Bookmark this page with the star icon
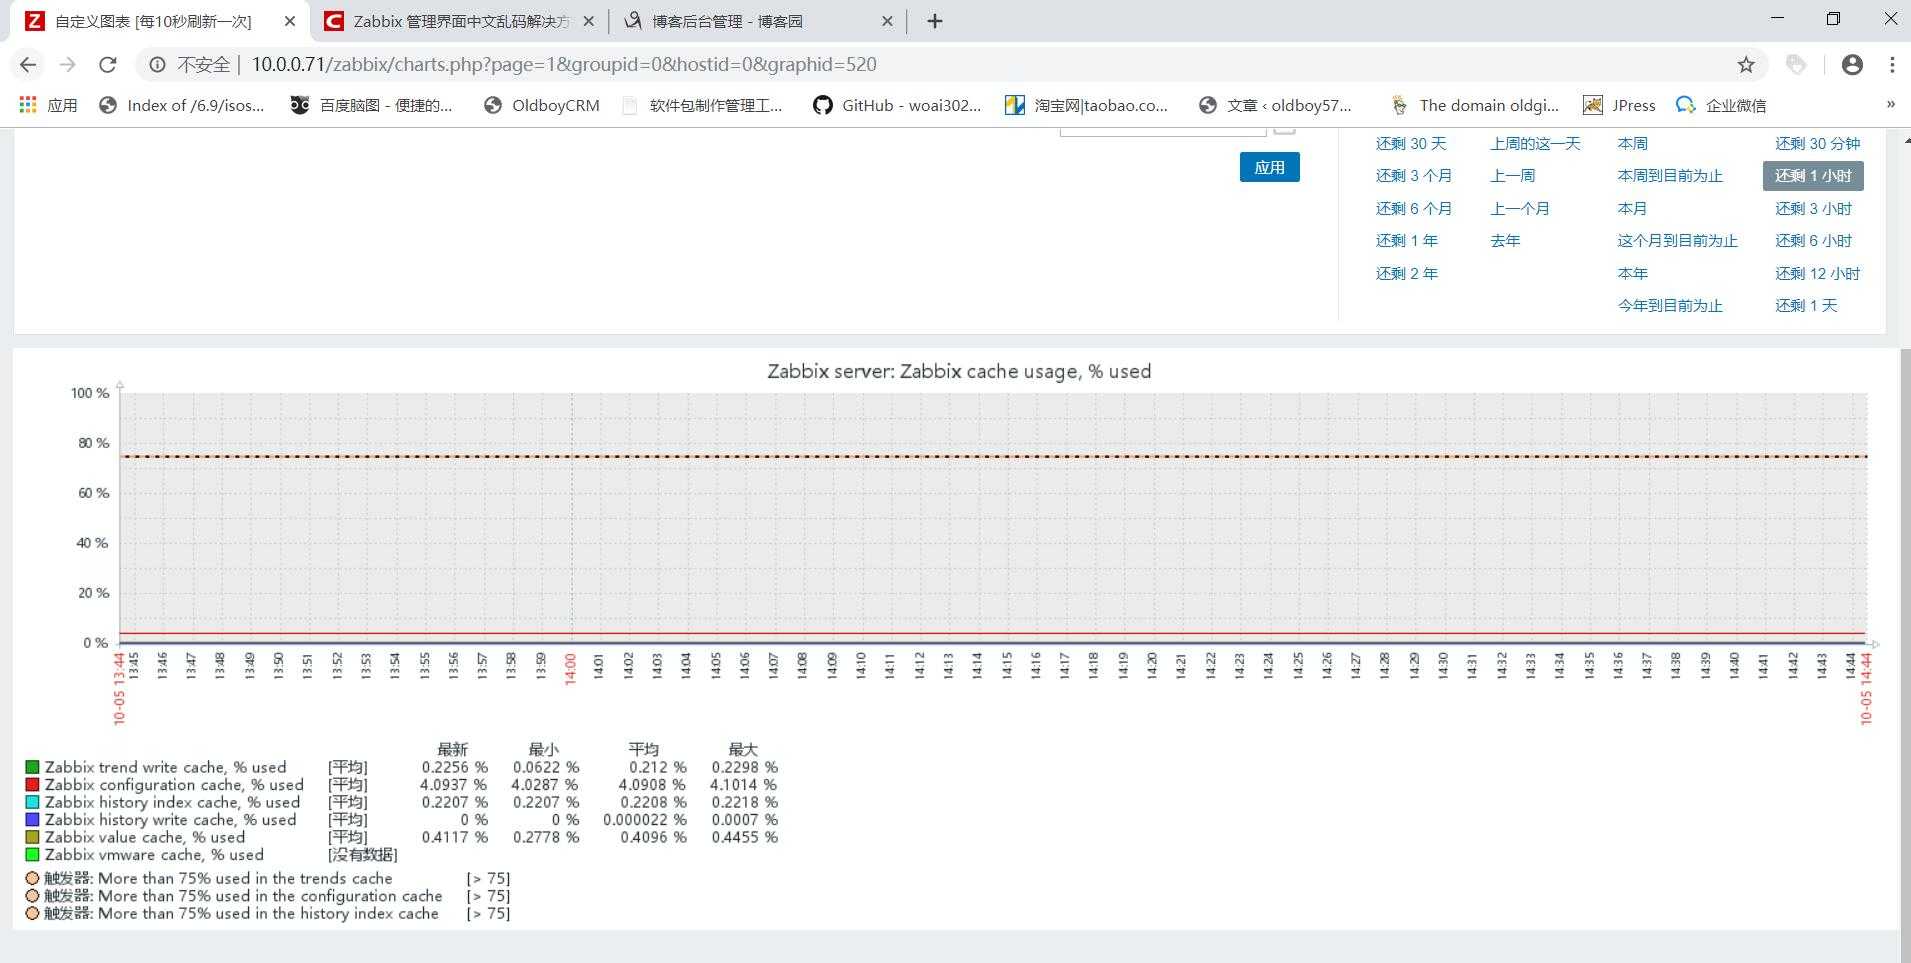Viewport: 1911px width, 963px height. pyautogui.click(x=1746, y=65)
